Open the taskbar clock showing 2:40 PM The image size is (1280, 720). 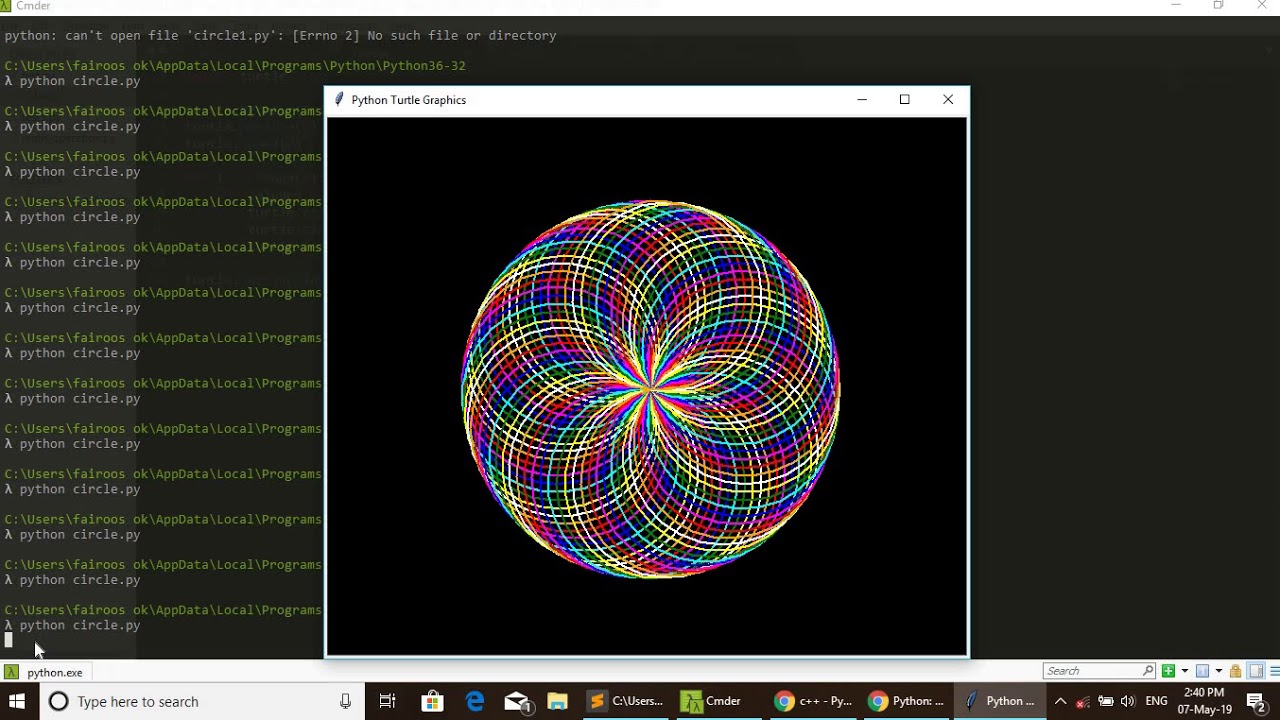pos(1204,701)
